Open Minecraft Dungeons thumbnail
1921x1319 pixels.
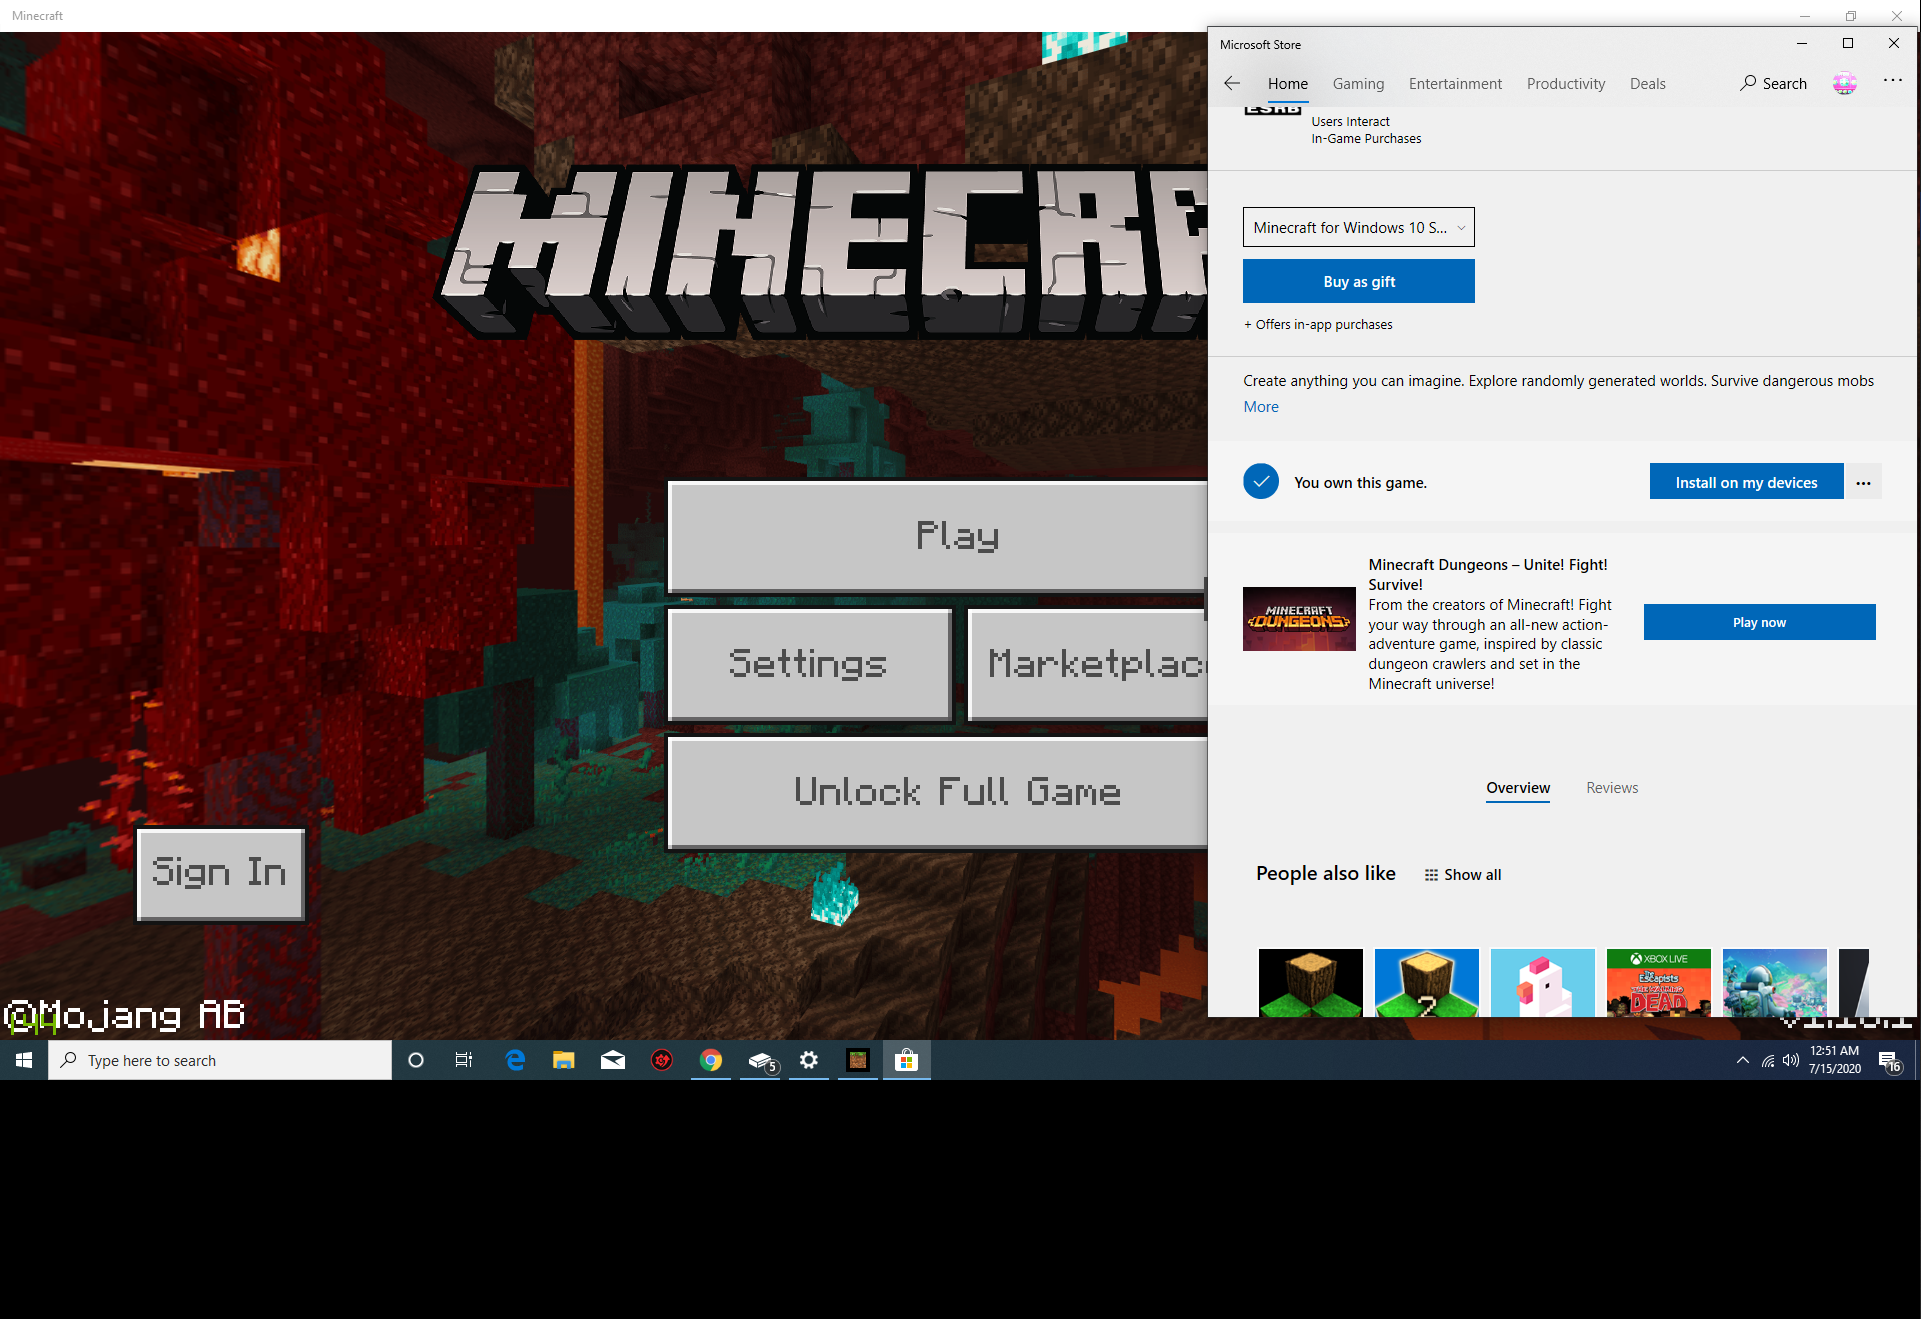point(1299,619)
